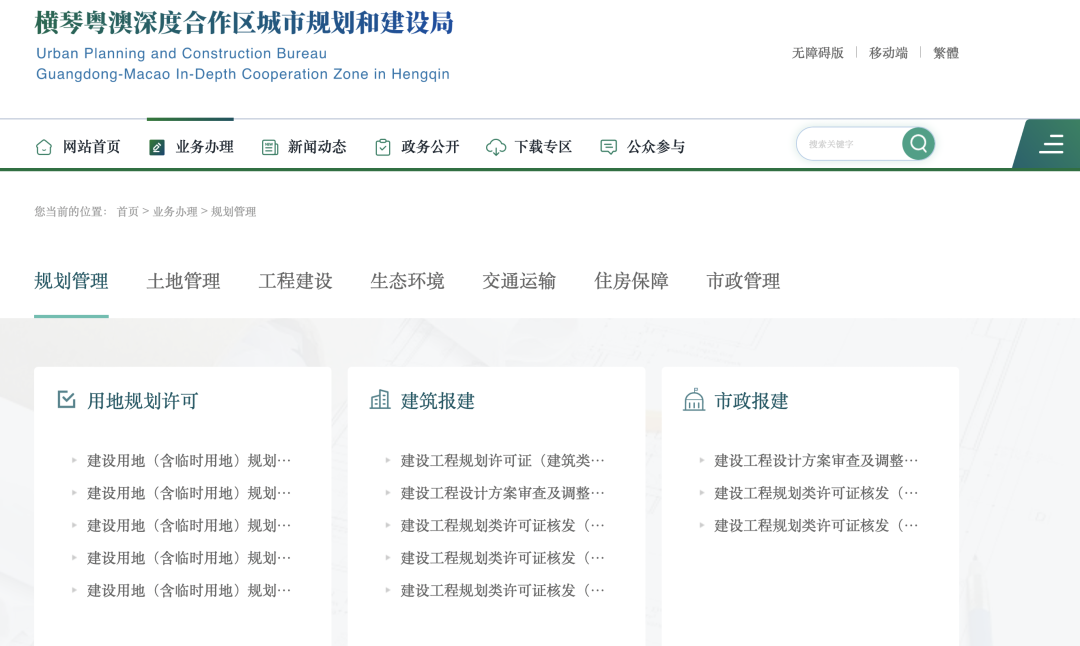Open the 无障碍版 accessibility link
The image size is (1080, 646).
tap(817, 53)
